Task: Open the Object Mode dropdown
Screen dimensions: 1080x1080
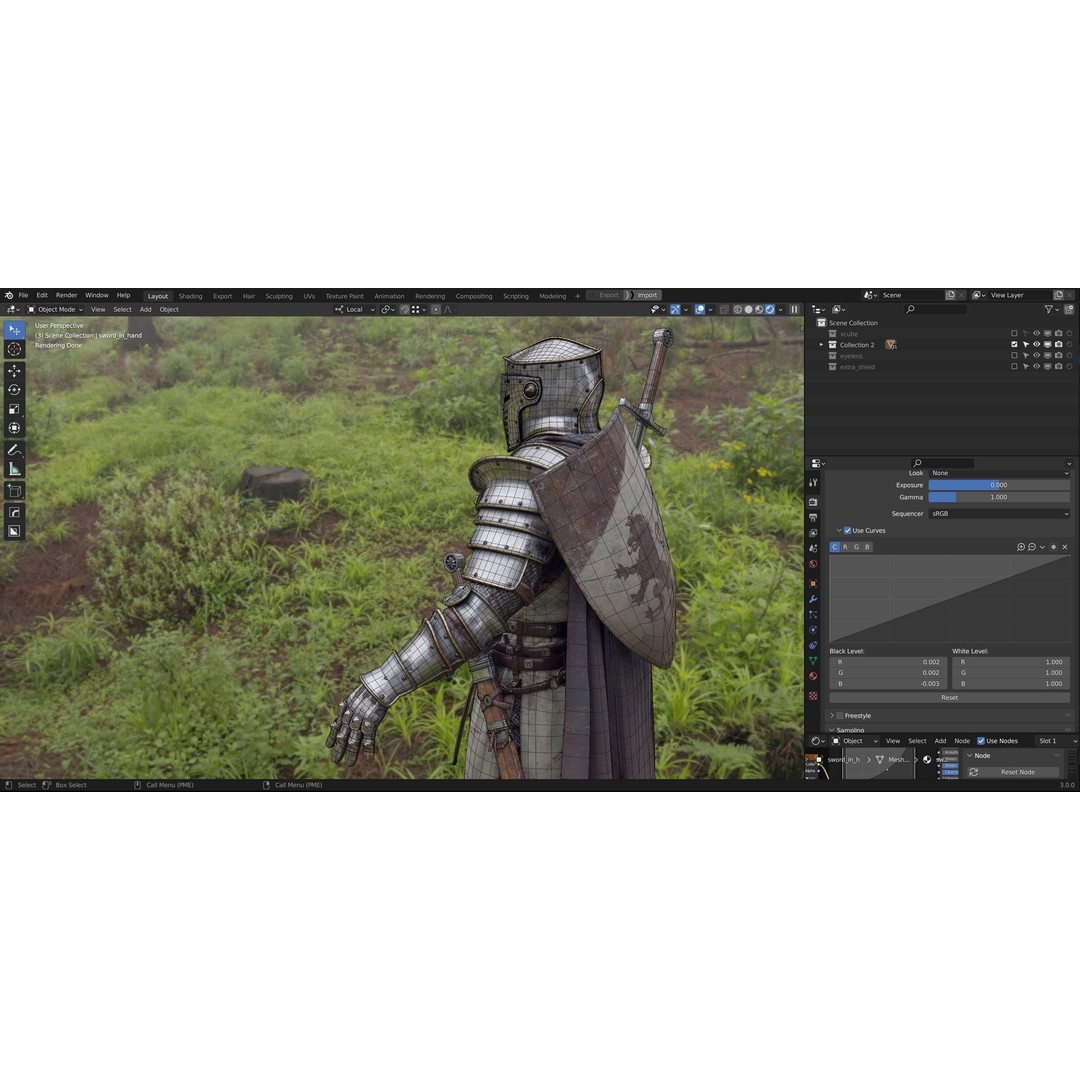Action: (x=55, y=310)
